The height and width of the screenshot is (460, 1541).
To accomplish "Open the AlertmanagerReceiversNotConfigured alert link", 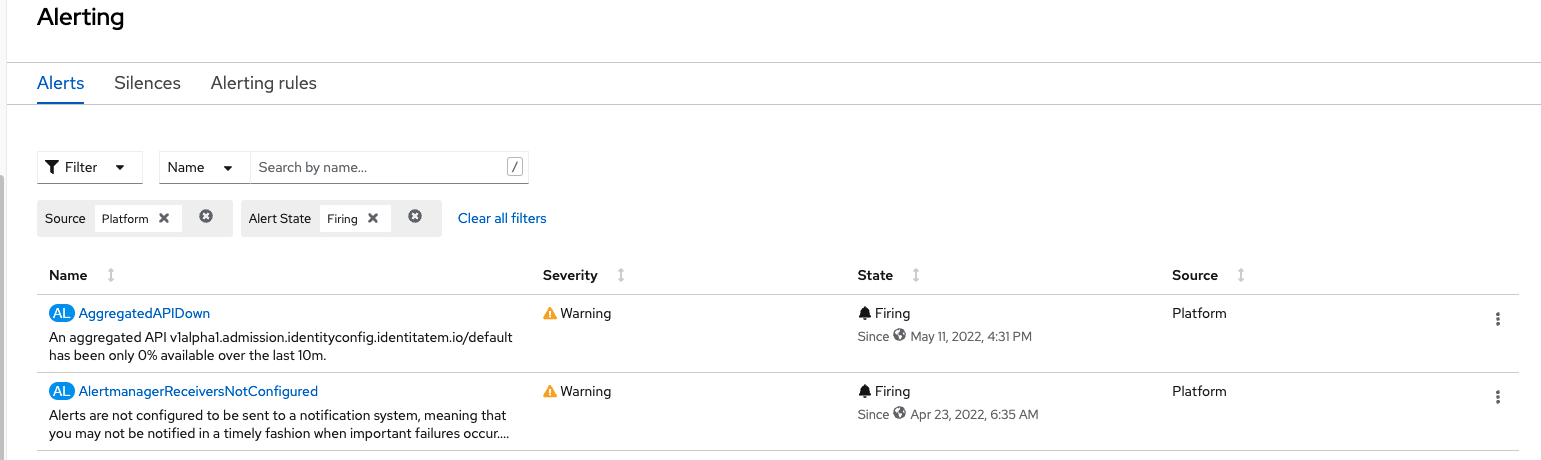I will pos(198,391).
